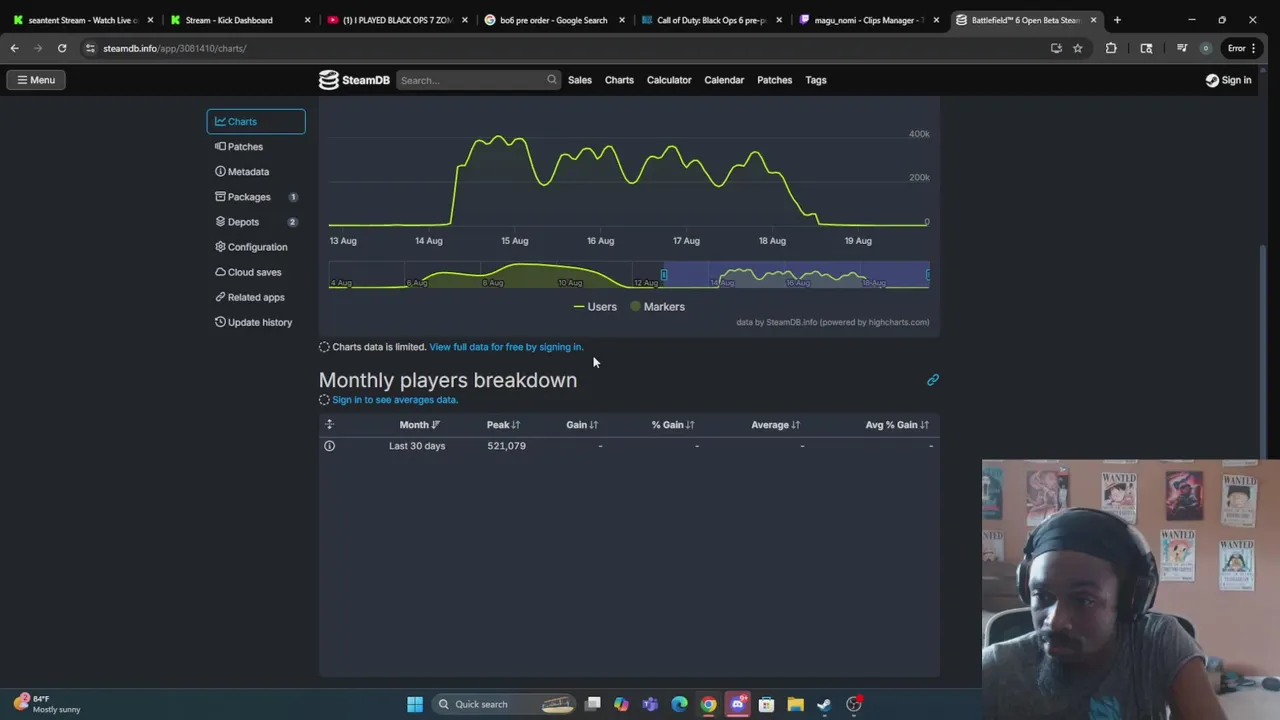Viewport: 1280px width, 720px height.
Task: Open Patches in the top navigation
Action: (774, 80)
